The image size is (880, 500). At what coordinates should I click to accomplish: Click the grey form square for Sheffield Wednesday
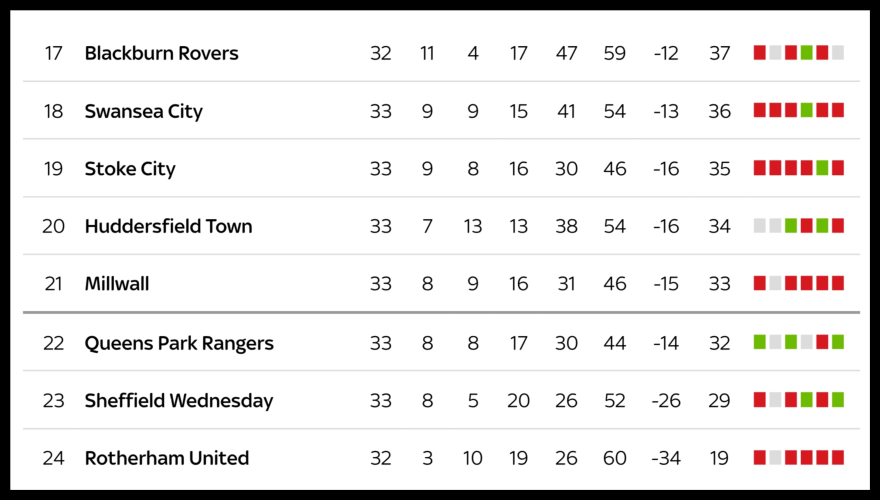(x=775, y=400)
